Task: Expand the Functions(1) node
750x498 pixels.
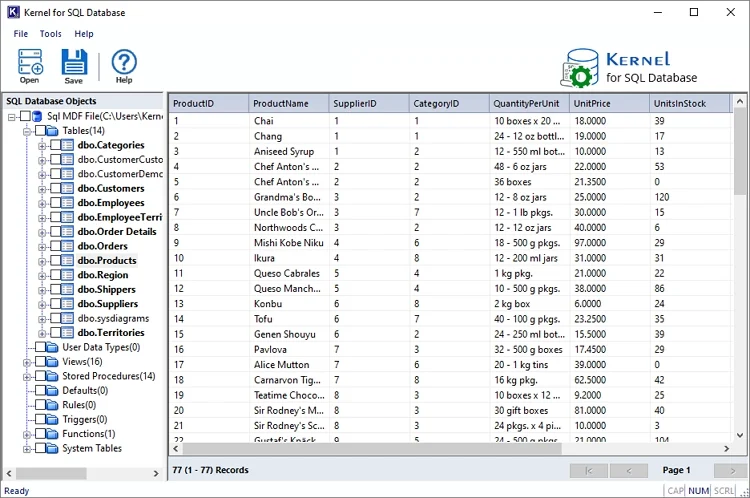Action: coord(27,435)
